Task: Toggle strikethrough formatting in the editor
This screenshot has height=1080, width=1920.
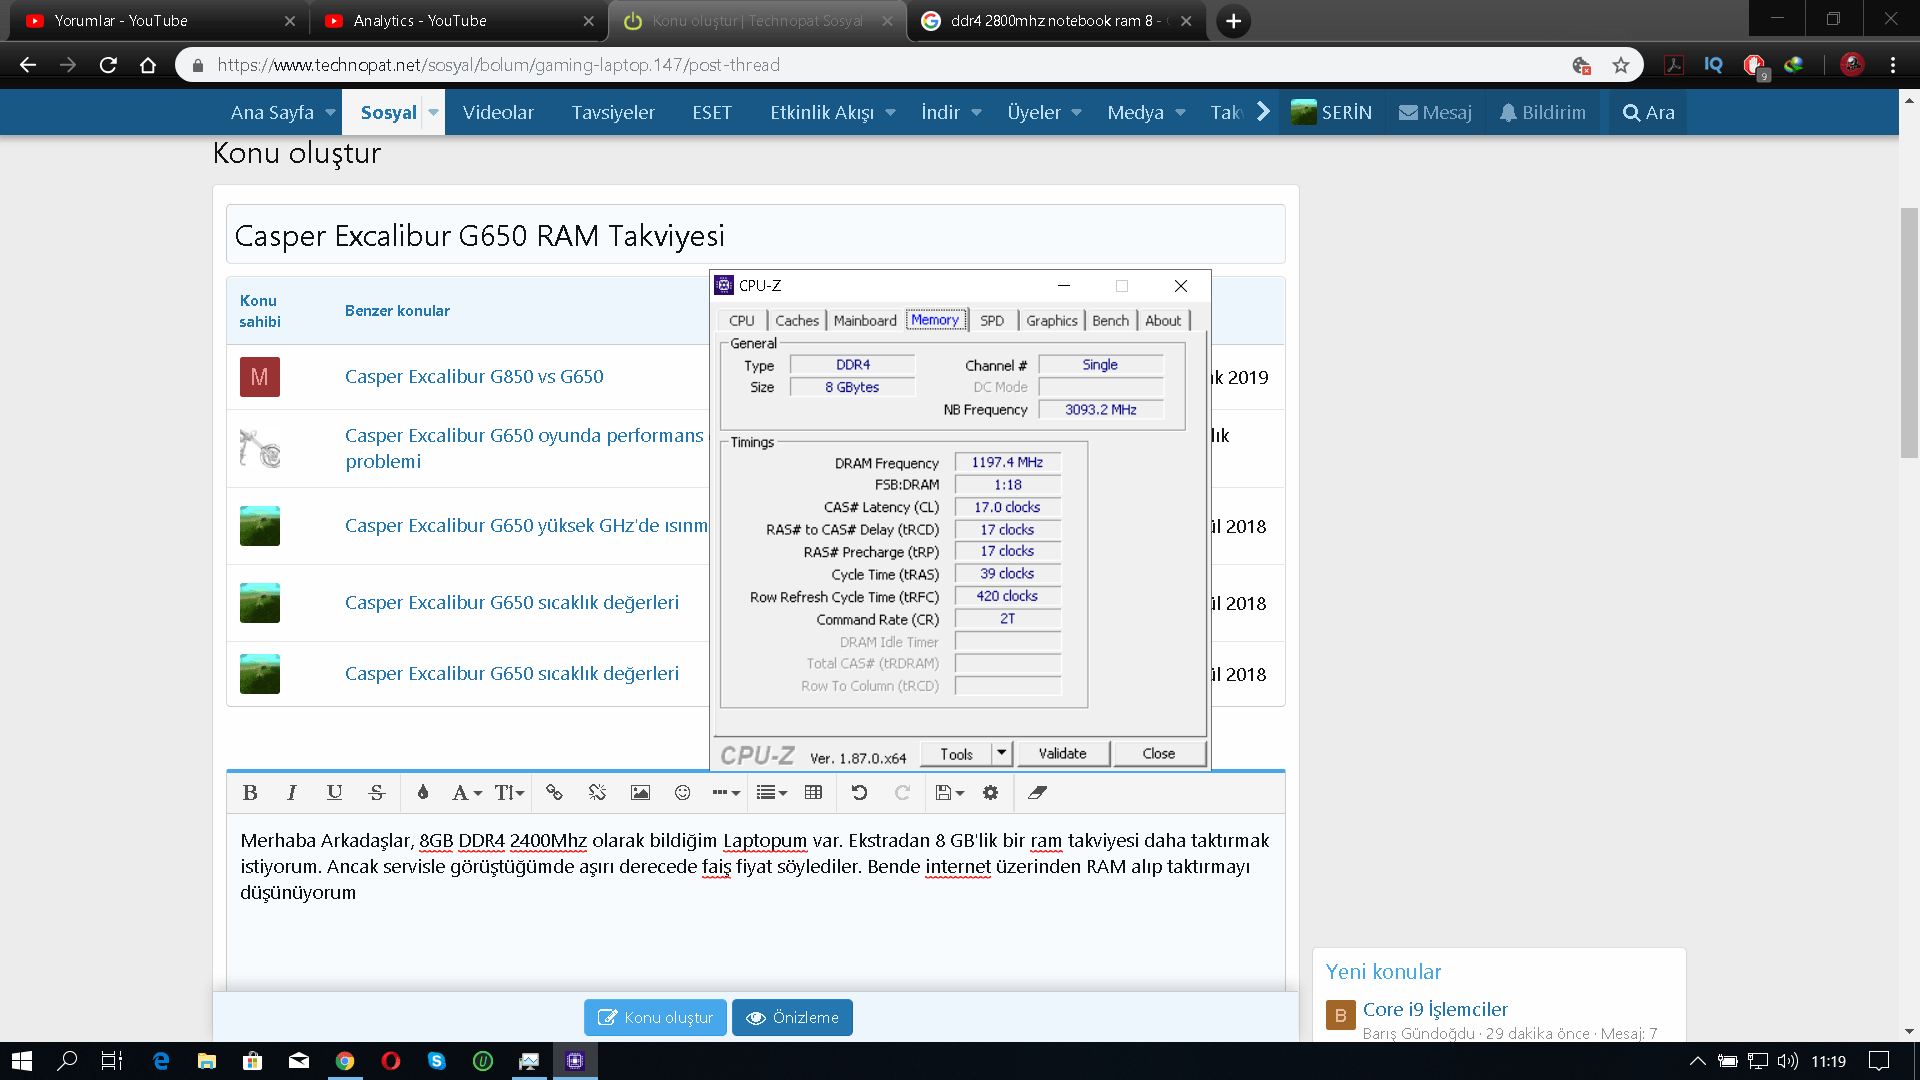Action: click(x=377, y=793)
